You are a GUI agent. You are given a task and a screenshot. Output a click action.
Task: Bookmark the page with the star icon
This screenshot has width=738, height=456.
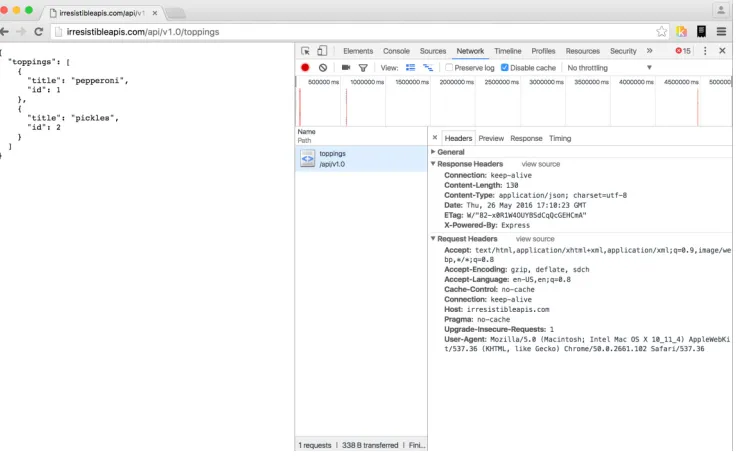661,32
